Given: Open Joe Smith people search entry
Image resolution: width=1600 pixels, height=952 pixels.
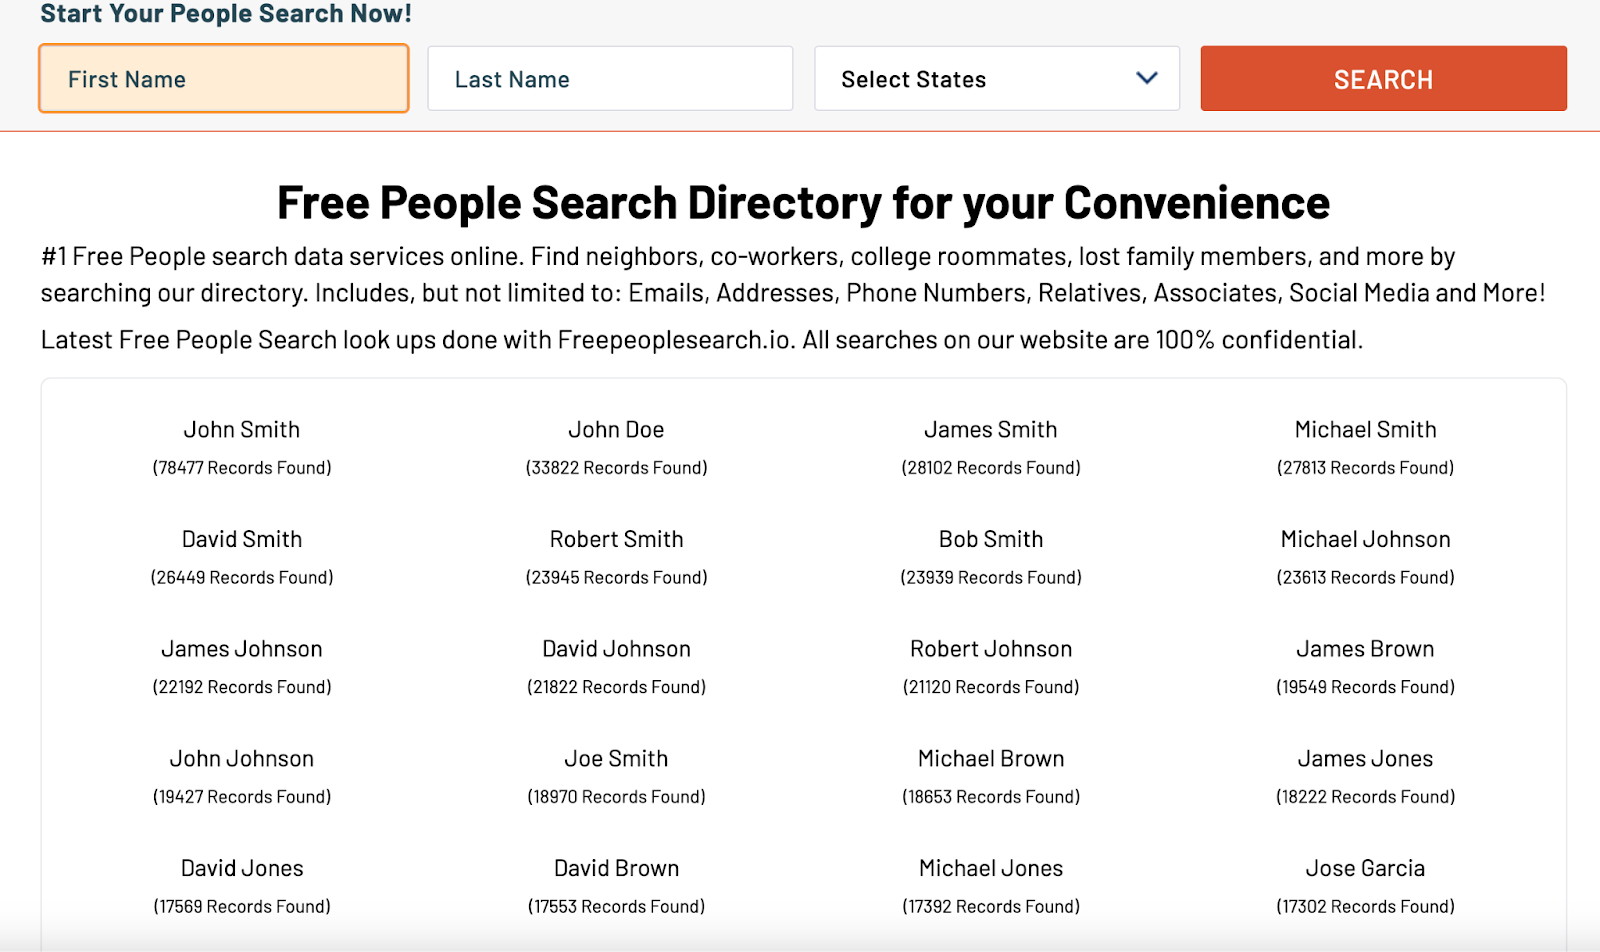Looking at the screenshot, I should (616, 759).
